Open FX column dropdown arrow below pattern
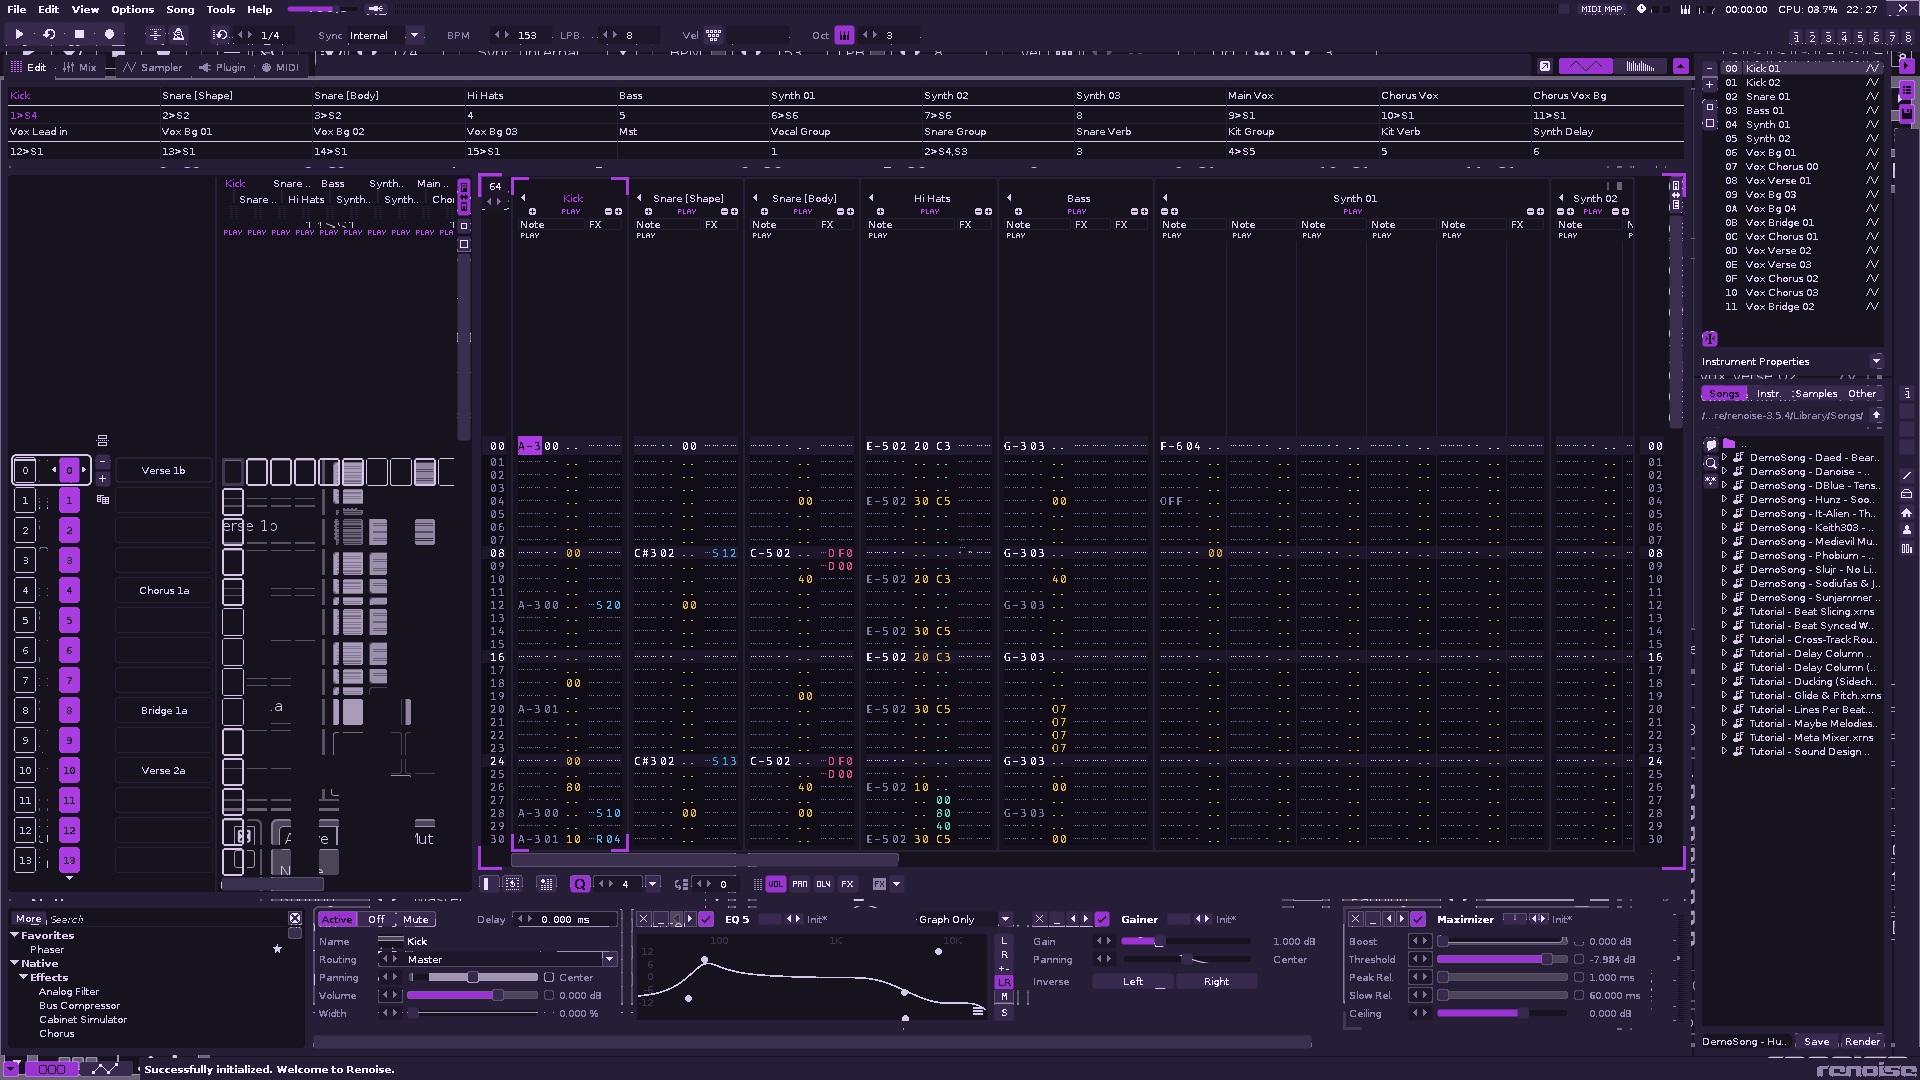This screenshot has height=1080, width=1920. click(897, 884)
